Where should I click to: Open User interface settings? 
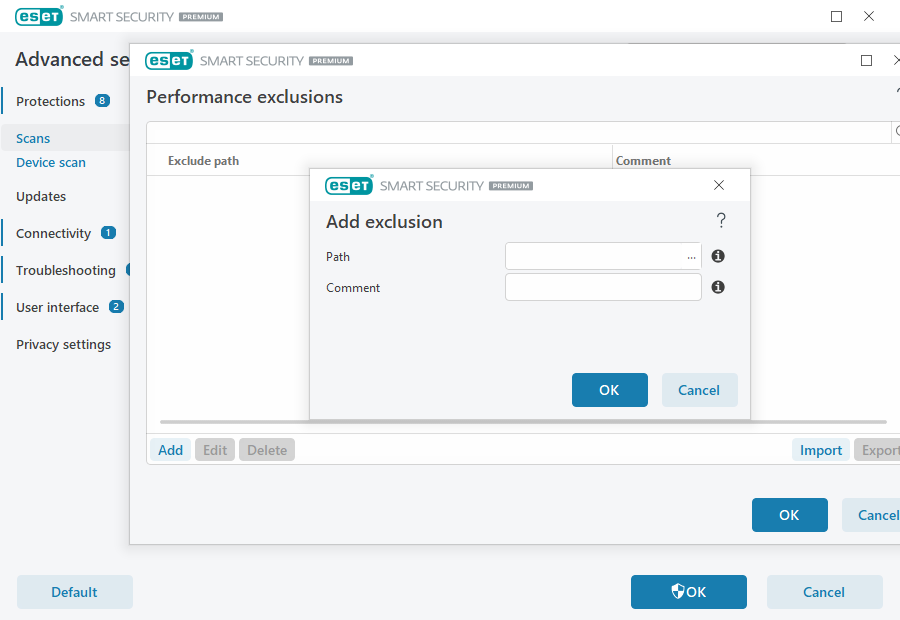tap(57, 307)
